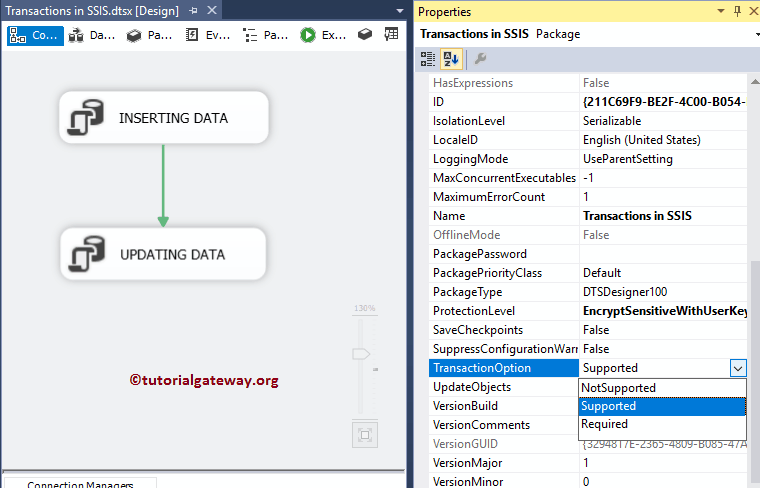Adjust the designer zoom slider handle
Screen dimensions: 760x488
click(361, 354)
